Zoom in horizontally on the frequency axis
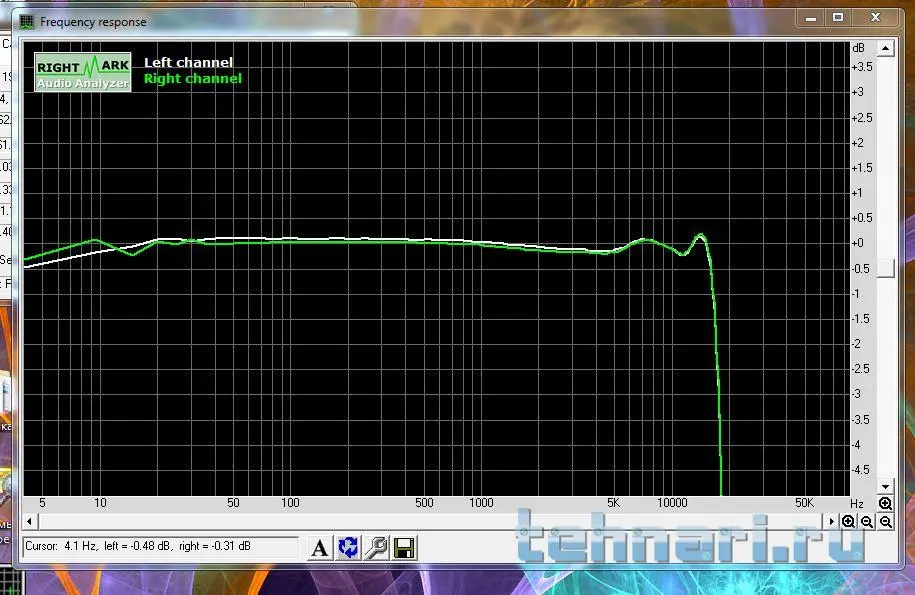 point(848,522)
